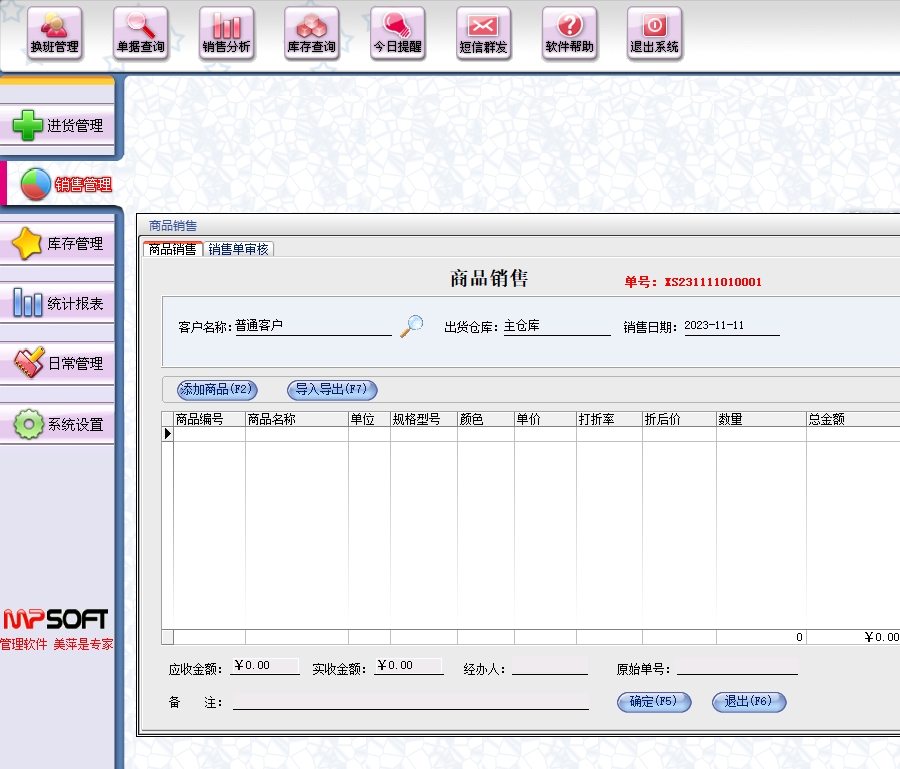Open 换班管理 shift management icon
Screen dimensions: 900x769
point(54,33)
